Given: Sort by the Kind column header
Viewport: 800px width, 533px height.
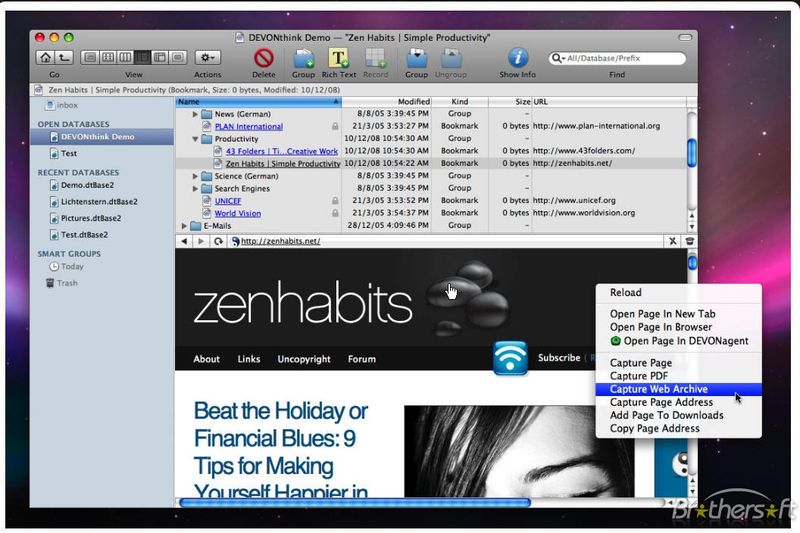Looking at the screenshot, I should (460, 101).
